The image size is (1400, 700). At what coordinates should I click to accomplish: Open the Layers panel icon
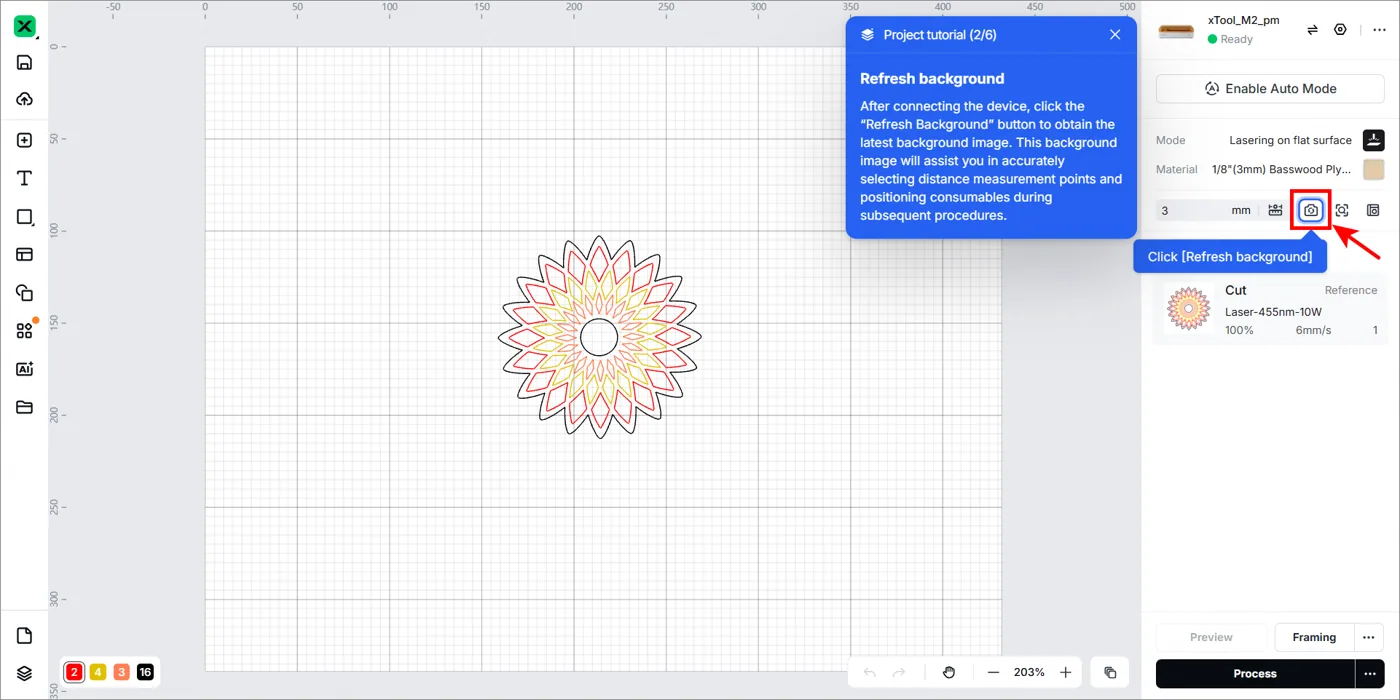pyautogui.click(x=25, y=673)
